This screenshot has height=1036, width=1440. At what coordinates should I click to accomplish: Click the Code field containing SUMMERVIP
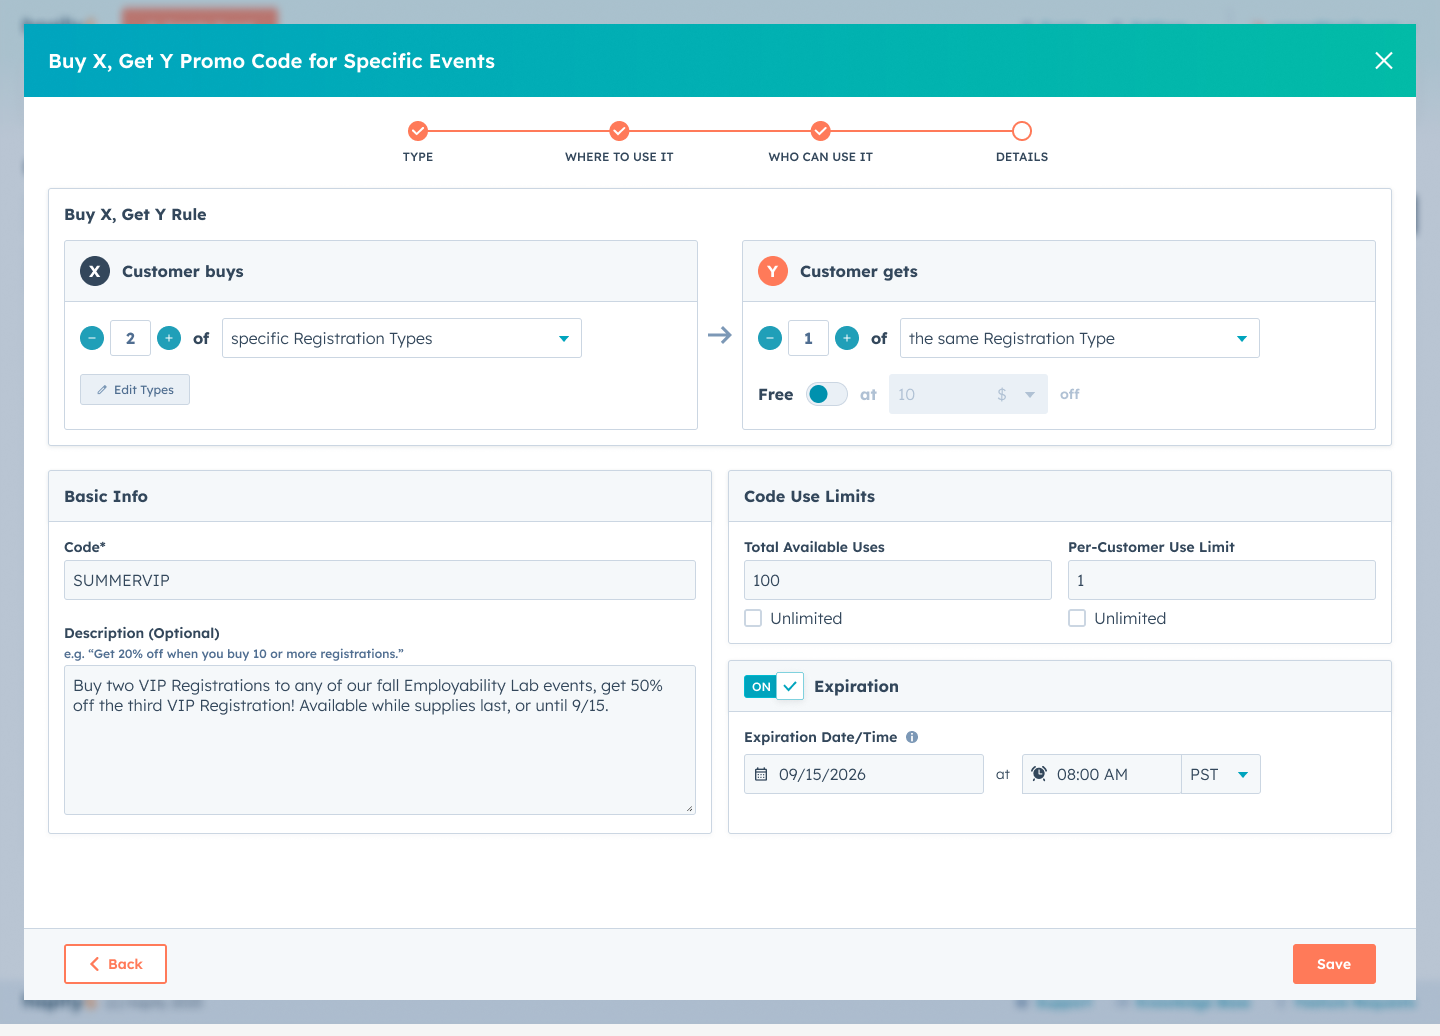380,580
